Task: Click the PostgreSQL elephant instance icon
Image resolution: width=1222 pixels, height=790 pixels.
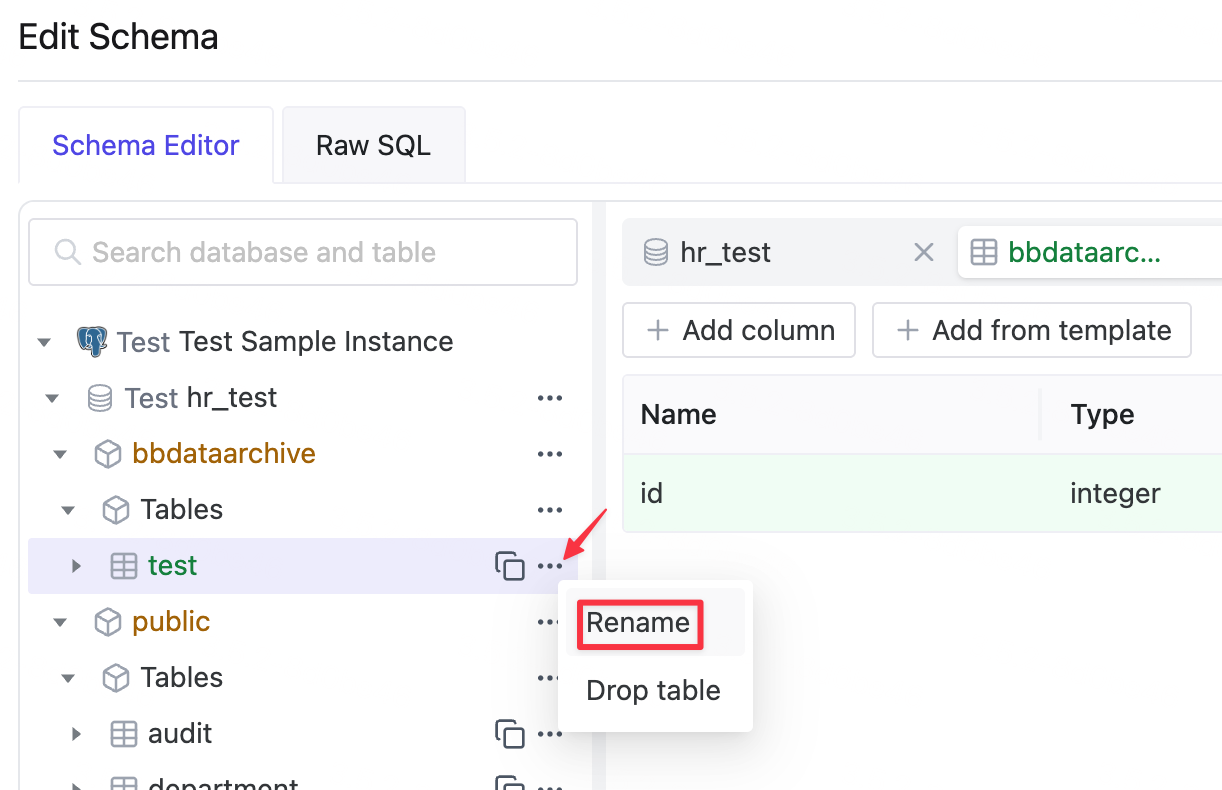Action: click(92, 342)
